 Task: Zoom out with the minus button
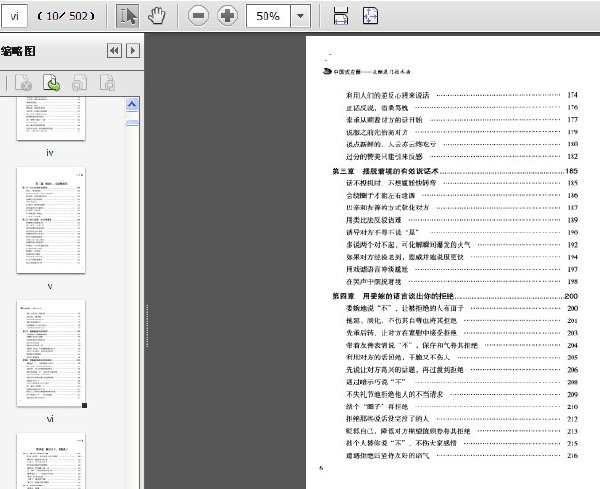(x=198, y=16)
